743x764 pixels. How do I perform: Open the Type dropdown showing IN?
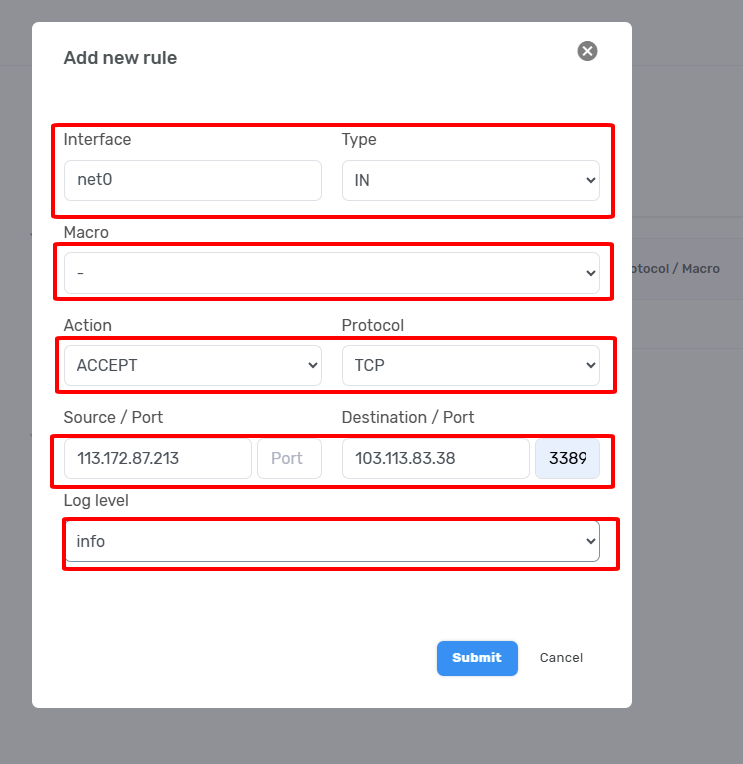470,181
